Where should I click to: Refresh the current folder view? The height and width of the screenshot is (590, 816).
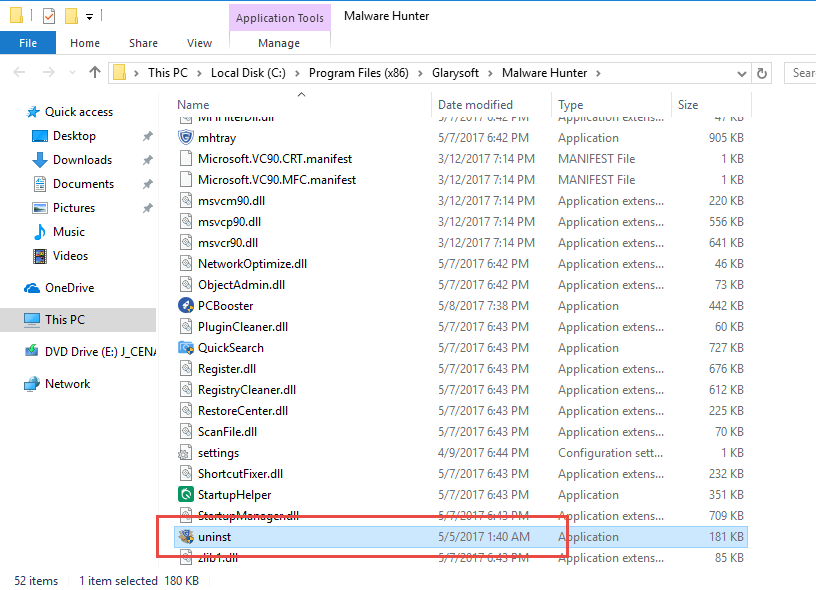[x=762, y=73]
